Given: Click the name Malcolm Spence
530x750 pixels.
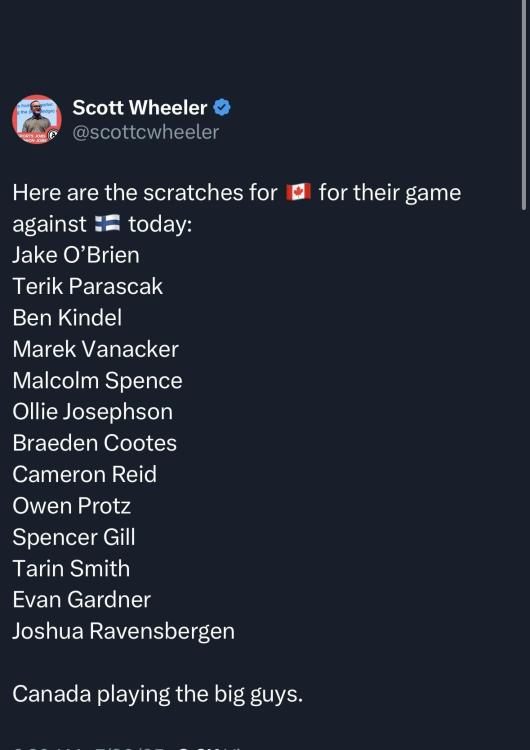Looking at the screenshot, I should coord(98,381).
